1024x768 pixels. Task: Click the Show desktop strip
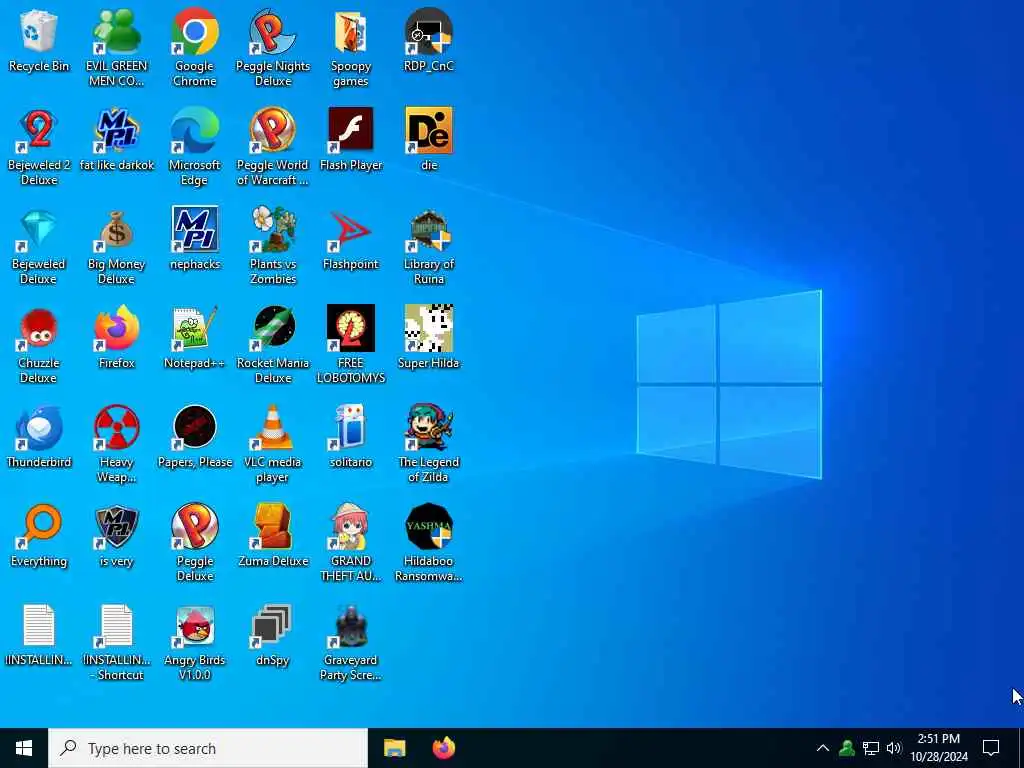tap(1021, 748)
